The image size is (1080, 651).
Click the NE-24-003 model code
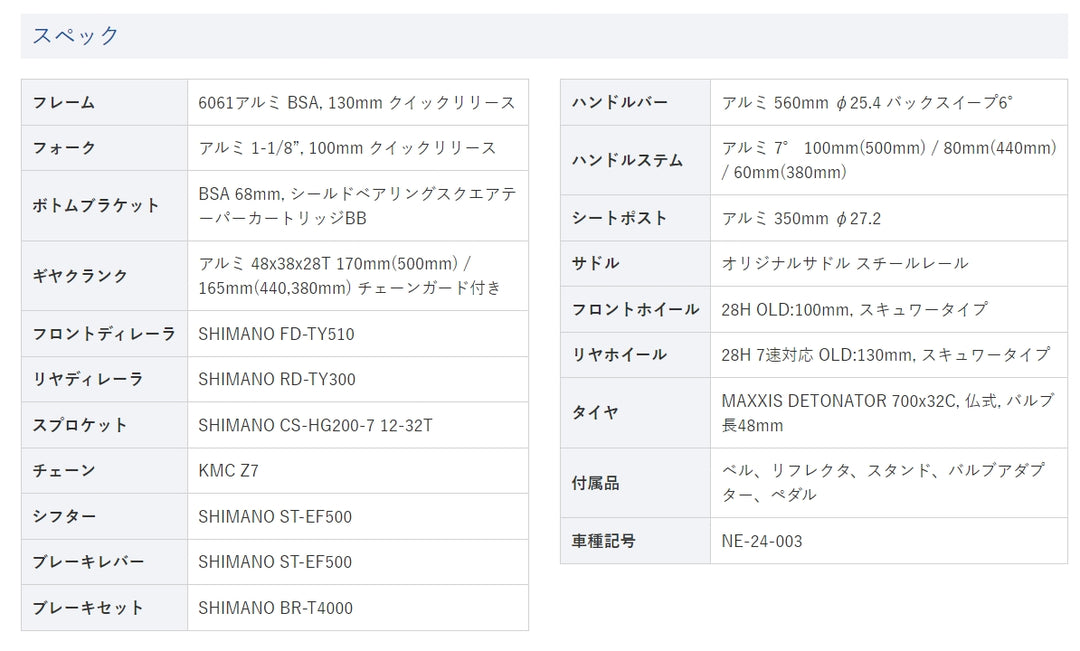[x=762, y=541]
